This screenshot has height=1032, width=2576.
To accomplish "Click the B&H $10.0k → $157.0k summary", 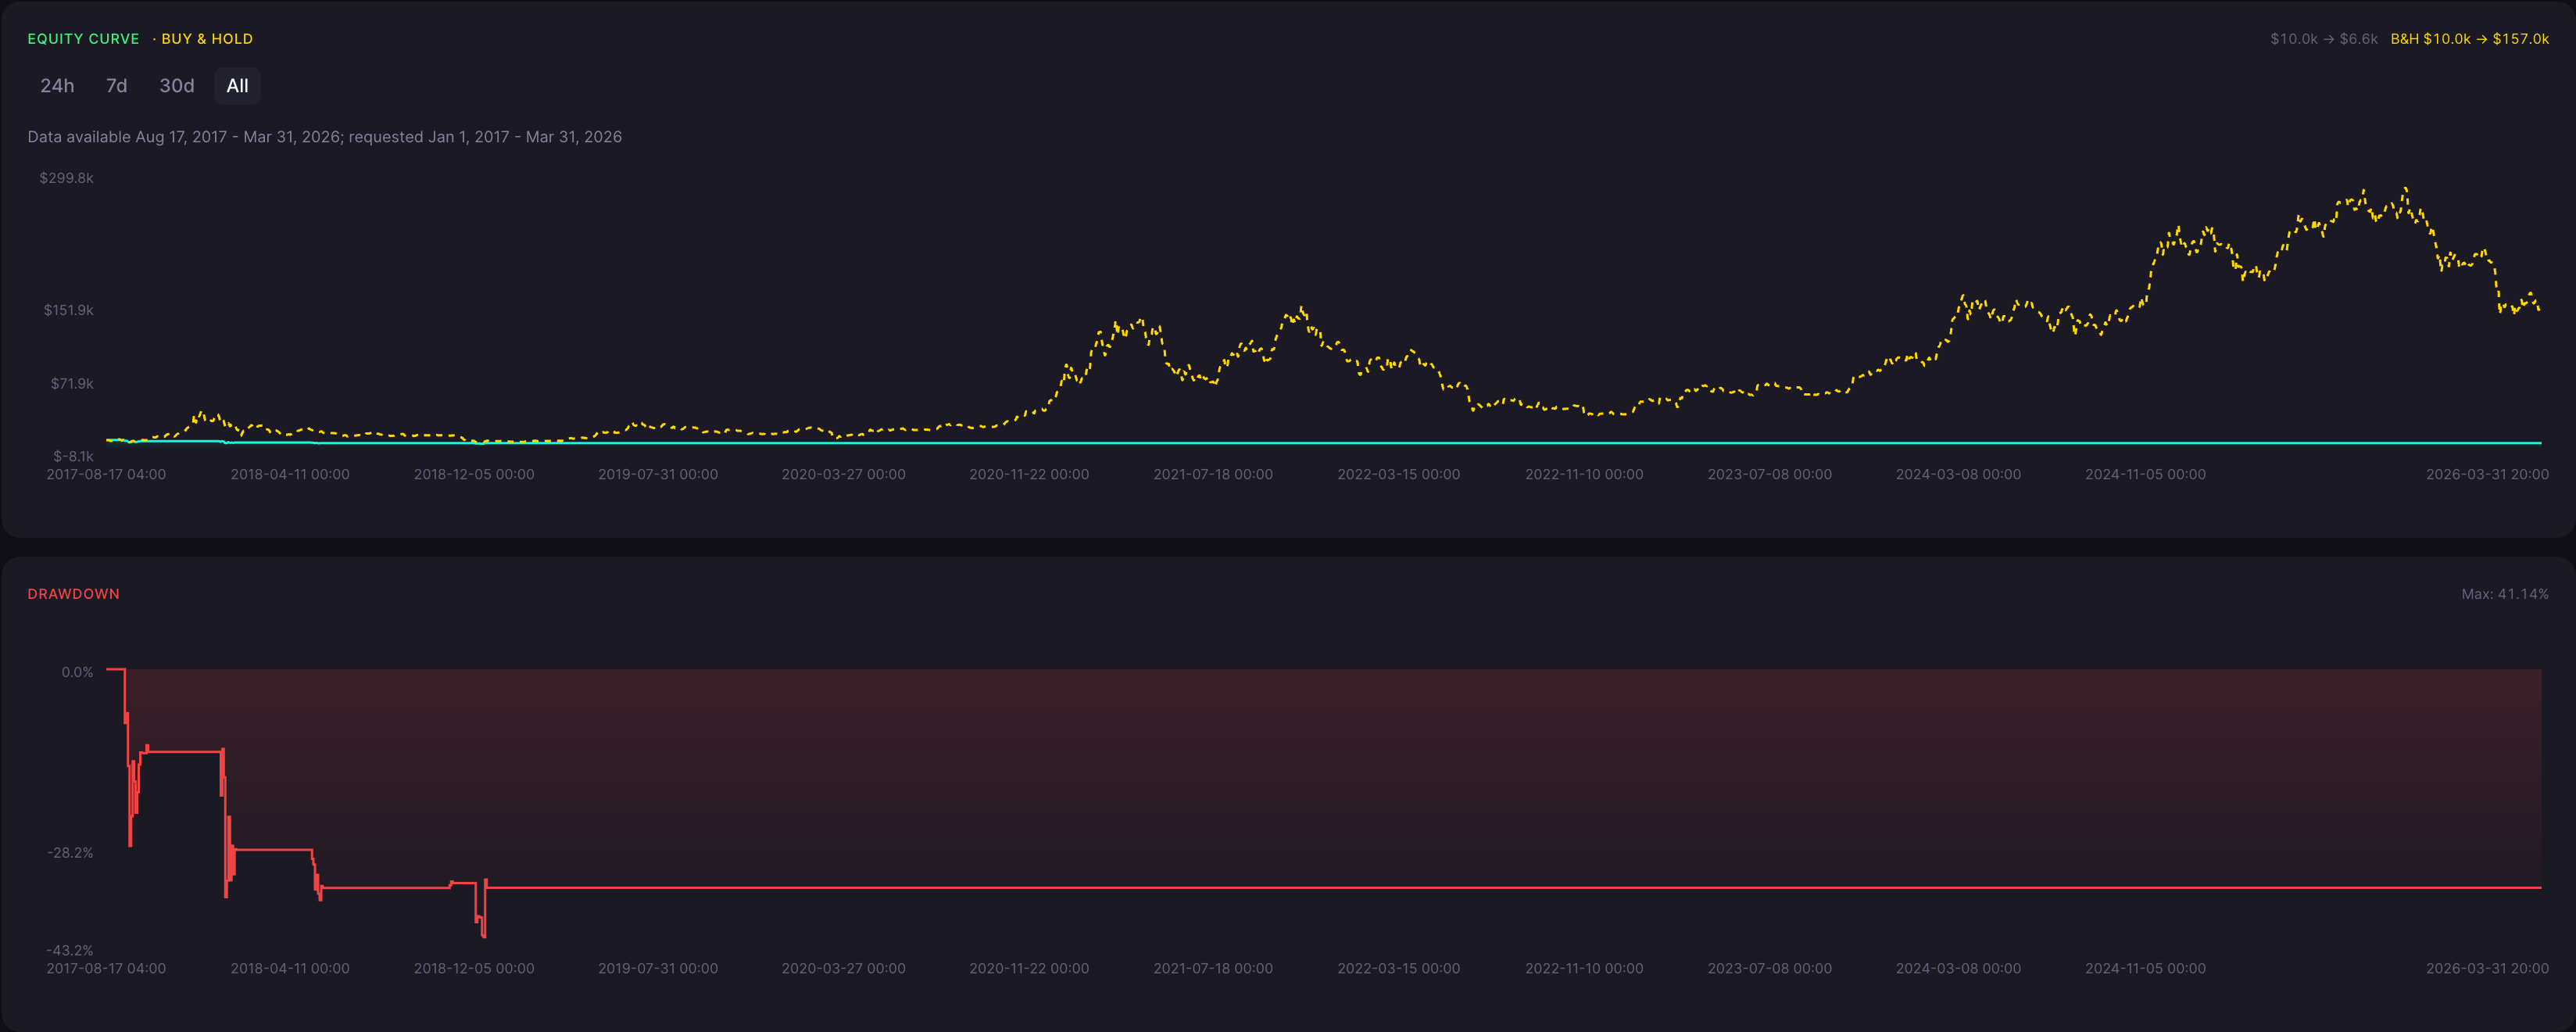I will 2469,39.
